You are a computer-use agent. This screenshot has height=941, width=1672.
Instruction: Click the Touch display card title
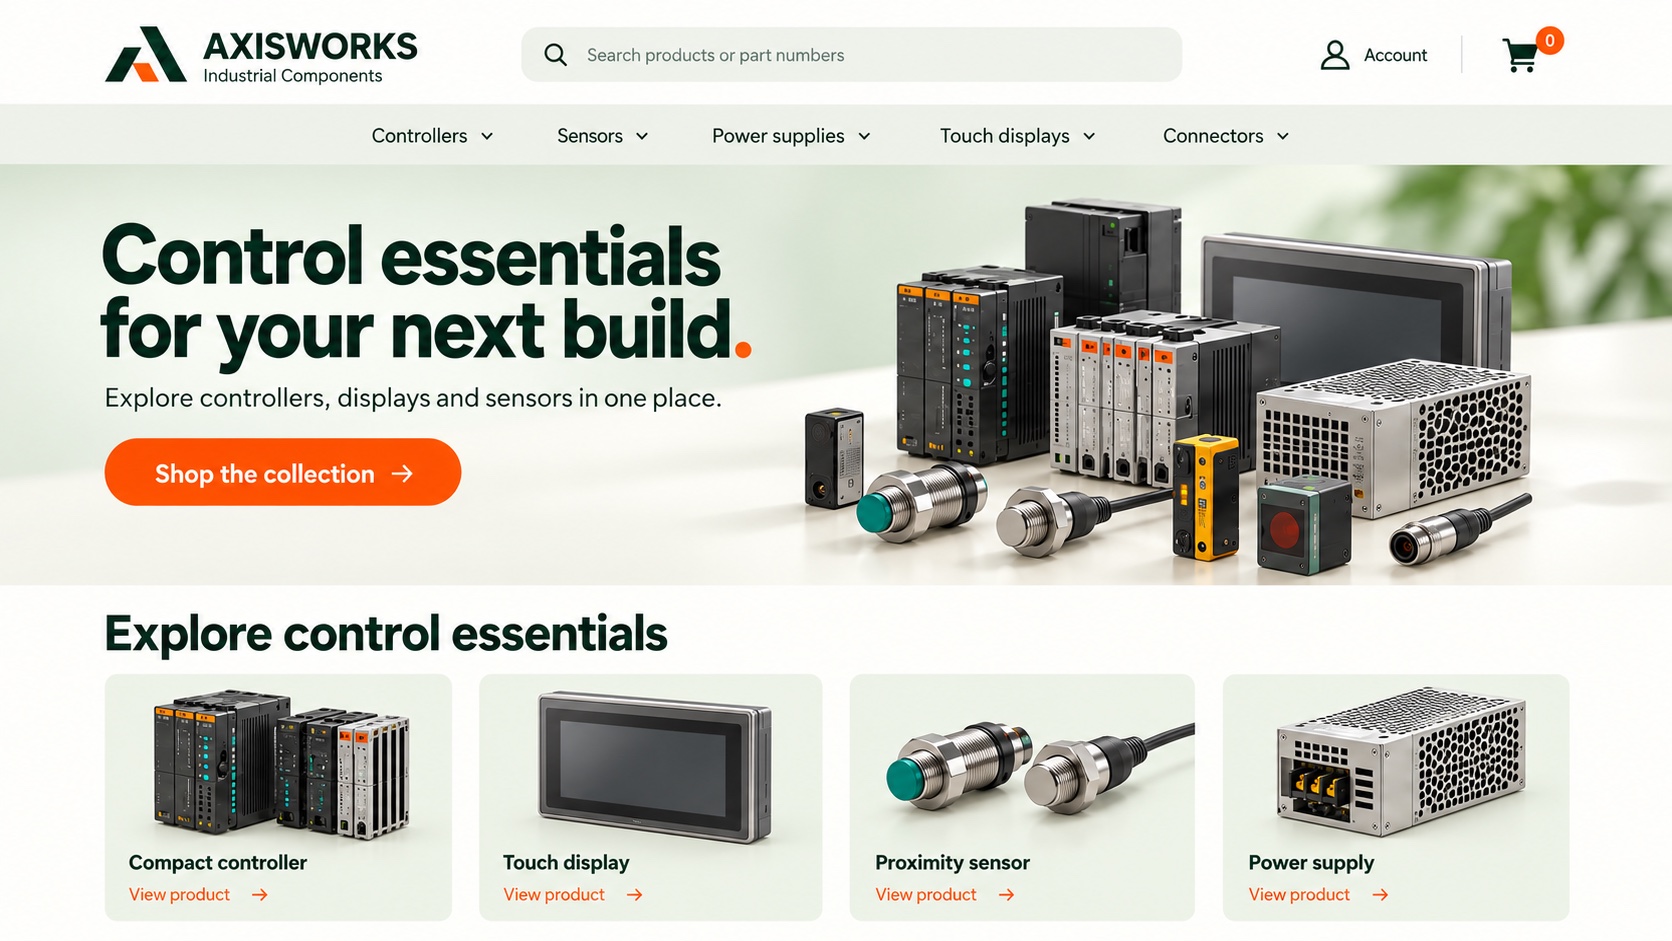566,862
